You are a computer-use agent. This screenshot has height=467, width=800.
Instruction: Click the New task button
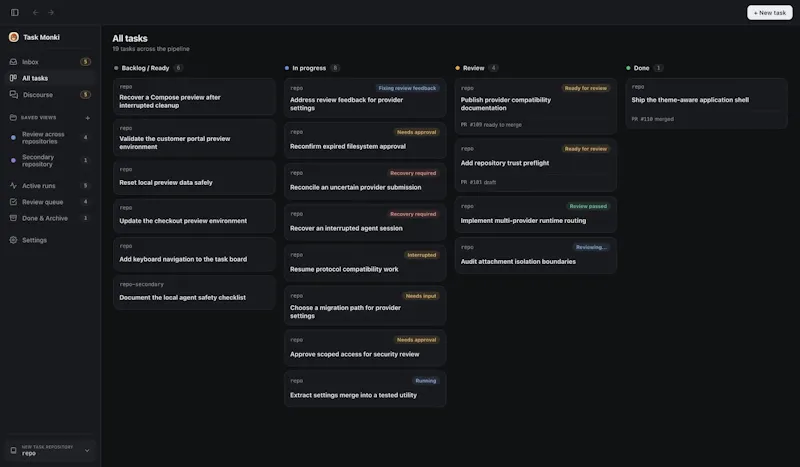coord(769,12)
